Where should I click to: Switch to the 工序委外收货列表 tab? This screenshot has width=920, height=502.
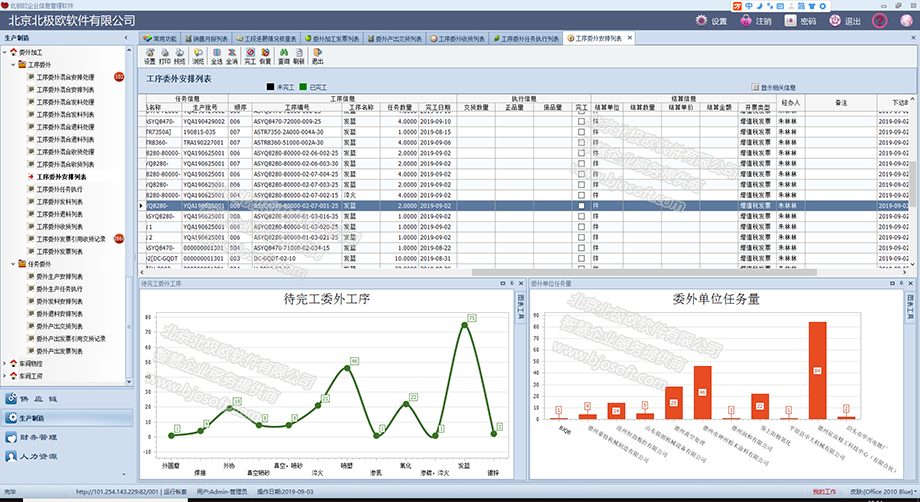[x=458, y=39]
